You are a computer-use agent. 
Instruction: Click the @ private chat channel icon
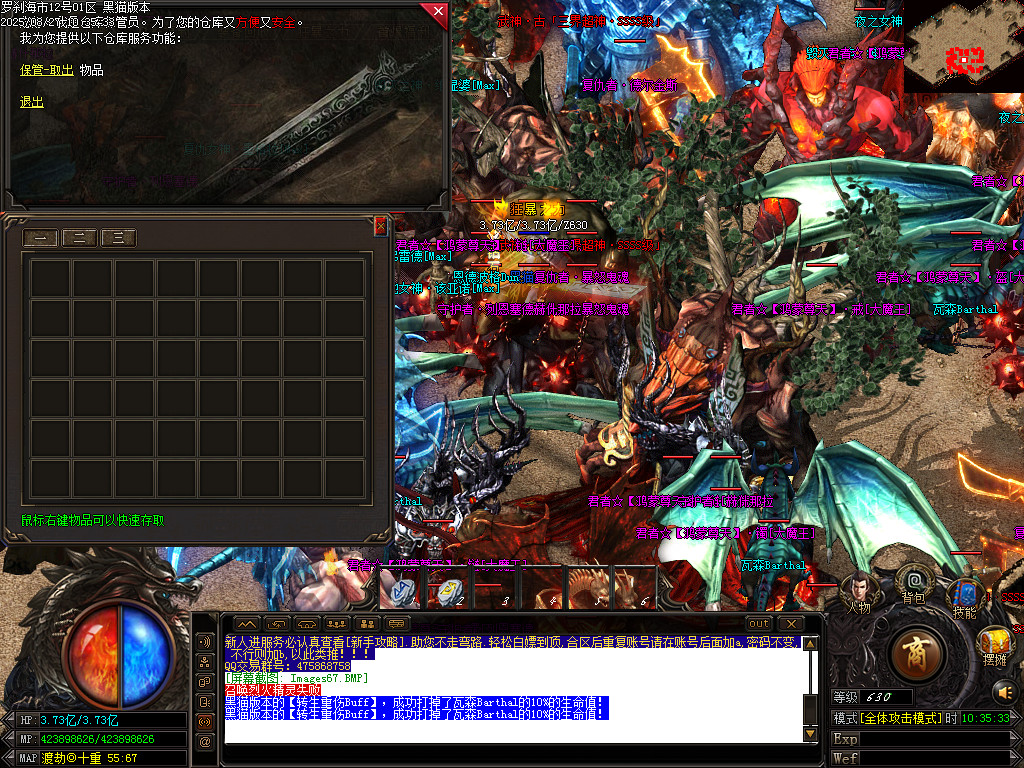coord(205,741)
